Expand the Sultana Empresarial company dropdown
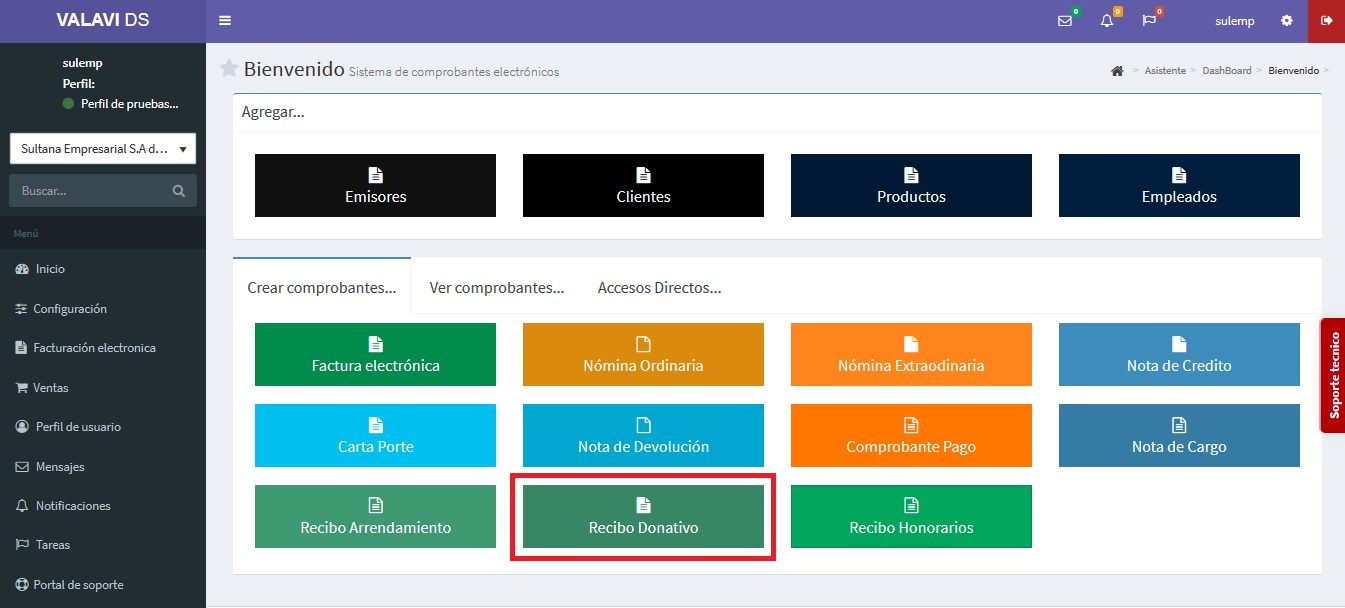The height and width of the screenshot is (608, 1345). point(103,149)
